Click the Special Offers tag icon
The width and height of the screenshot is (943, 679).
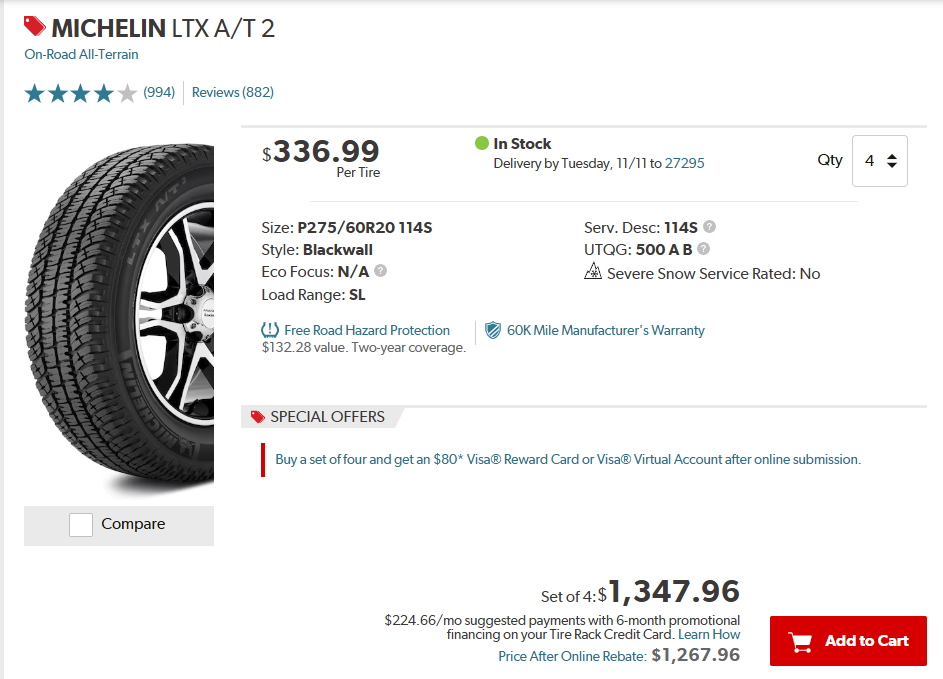click(x=258, y=417)
